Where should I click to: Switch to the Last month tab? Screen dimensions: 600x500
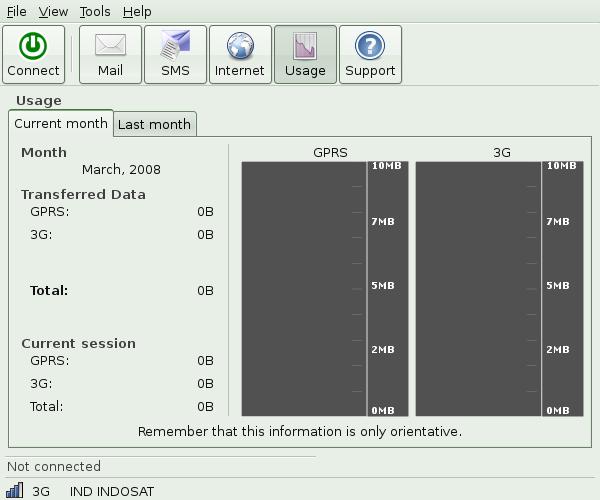pyautogui.click(x=154, y=125)
